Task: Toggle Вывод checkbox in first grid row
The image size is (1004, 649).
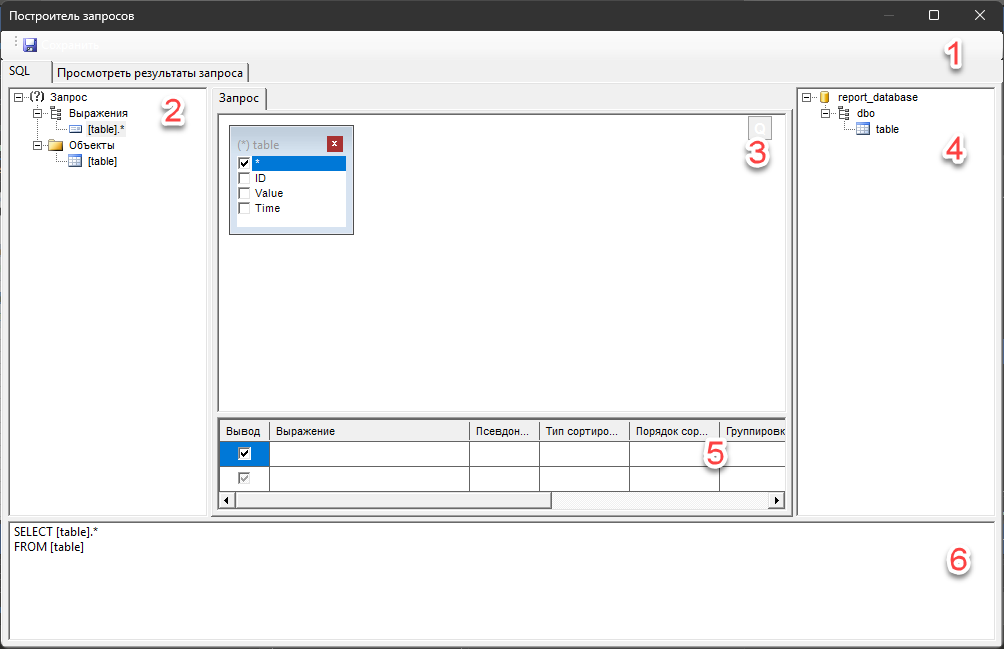Action: [244, 454]
